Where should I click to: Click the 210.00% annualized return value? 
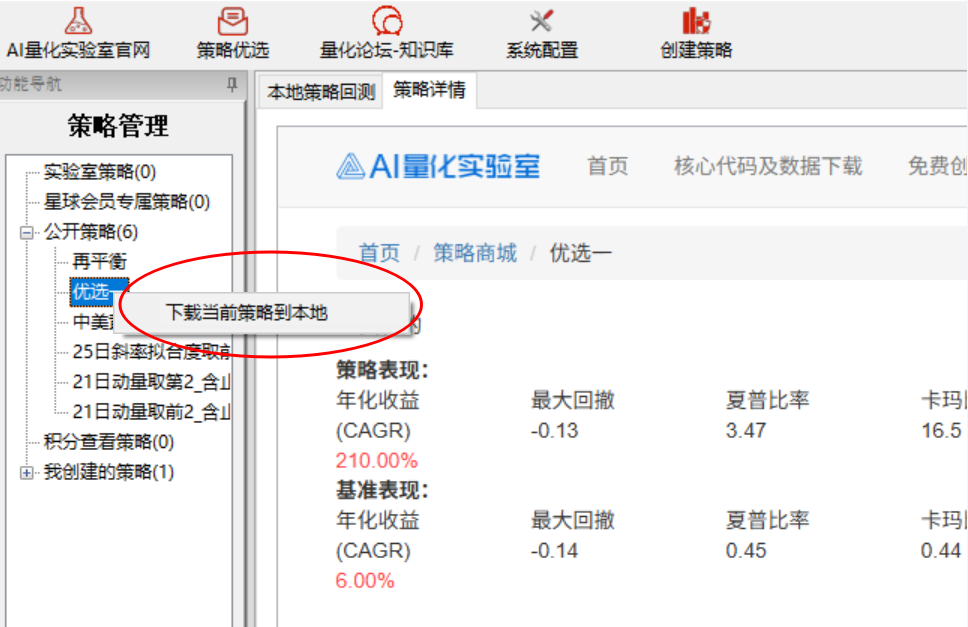(377, 460)
